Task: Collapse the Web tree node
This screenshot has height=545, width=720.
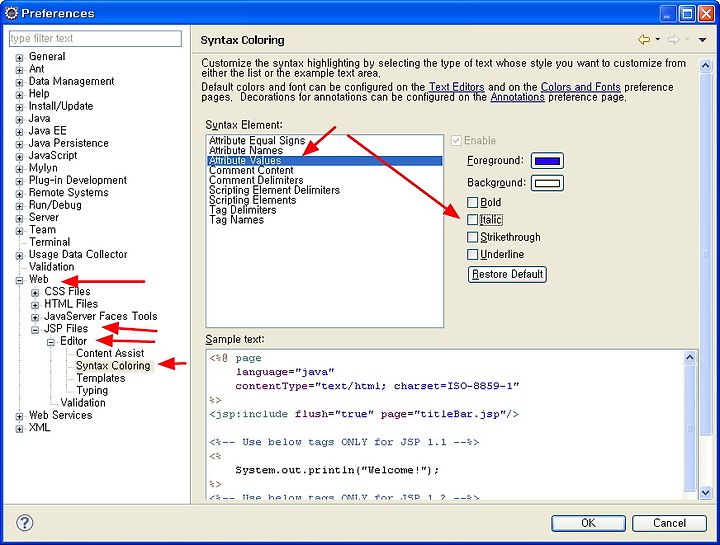Action: pyautogui.click(x=19, y=281)
